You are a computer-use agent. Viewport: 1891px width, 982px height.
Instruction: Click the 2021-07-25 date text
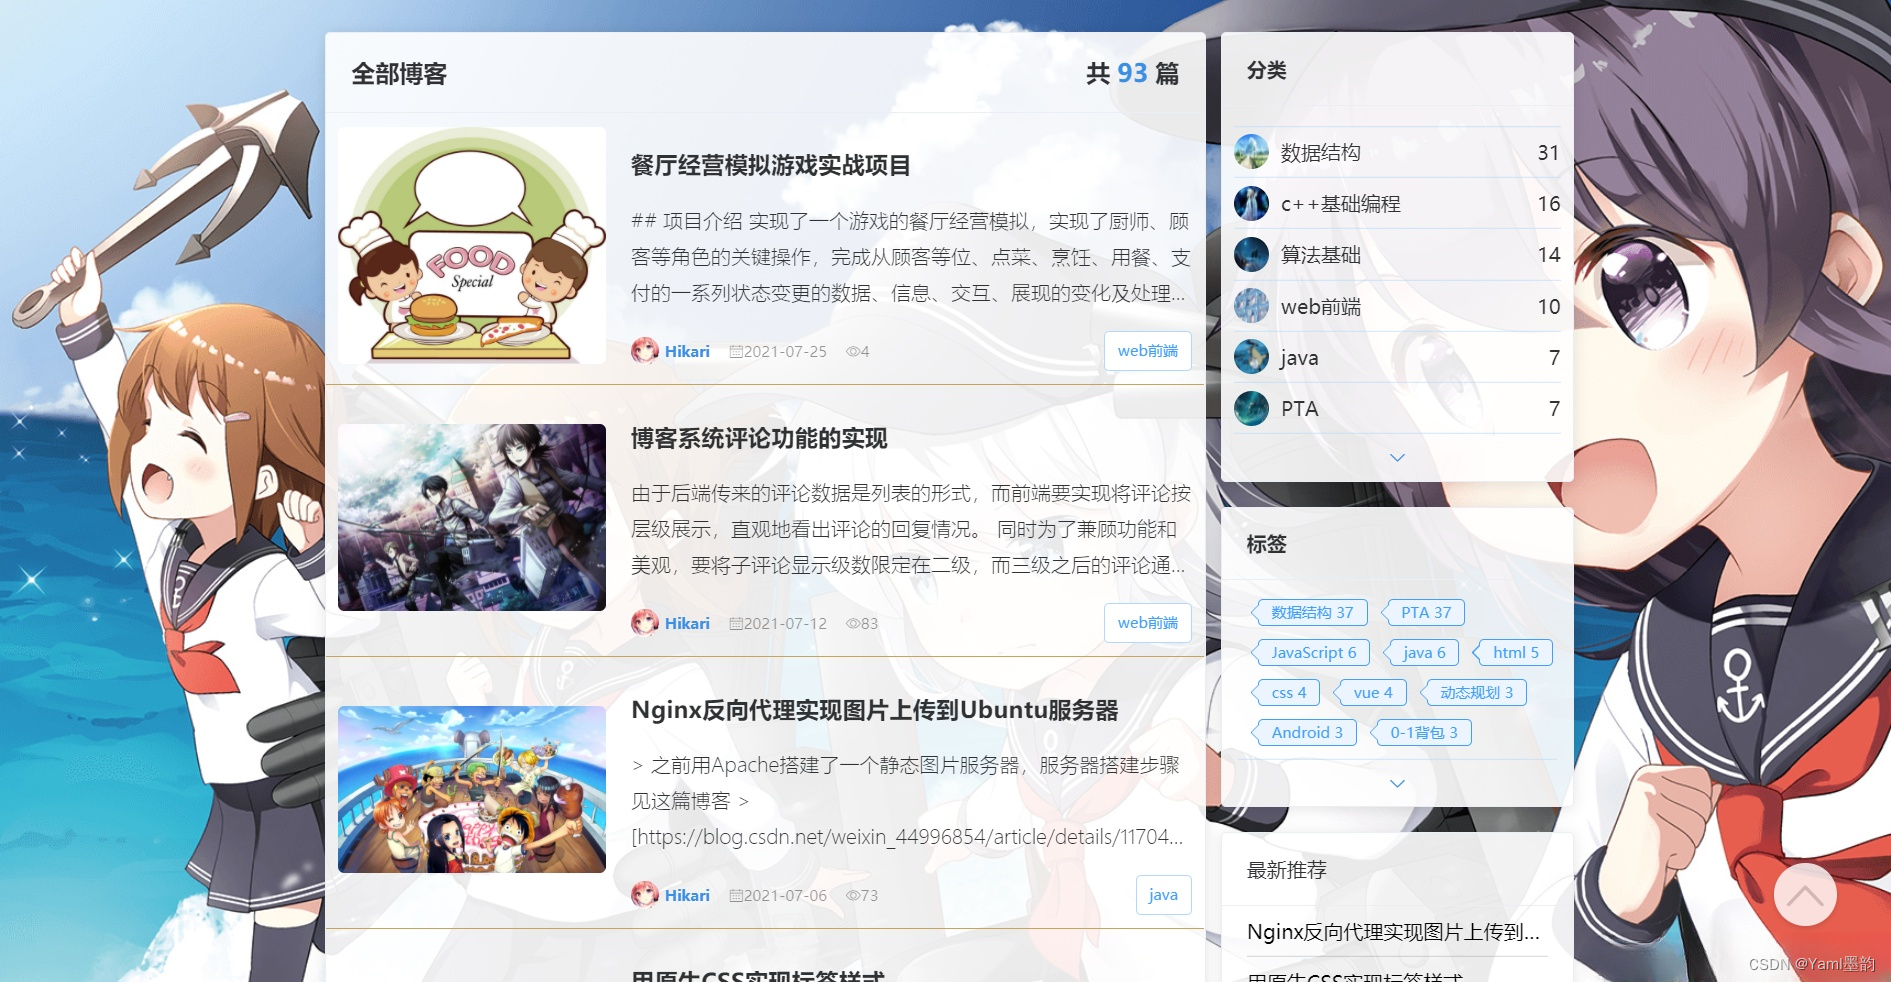point(785,352)
